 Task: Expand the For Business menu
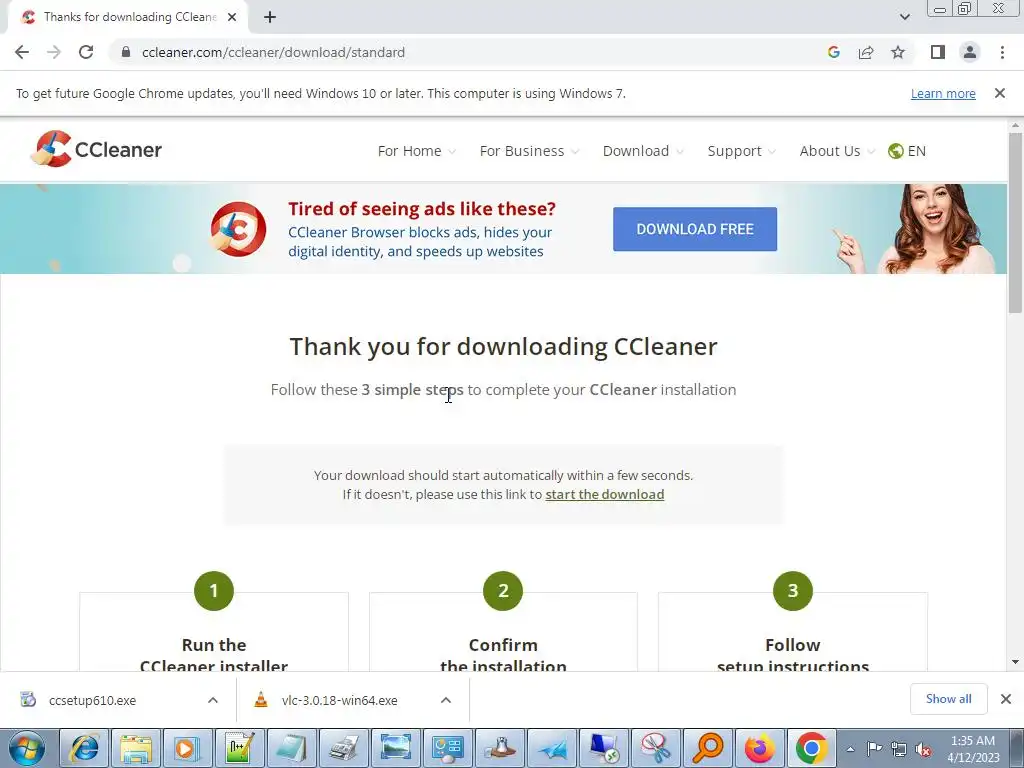[529, 151]
